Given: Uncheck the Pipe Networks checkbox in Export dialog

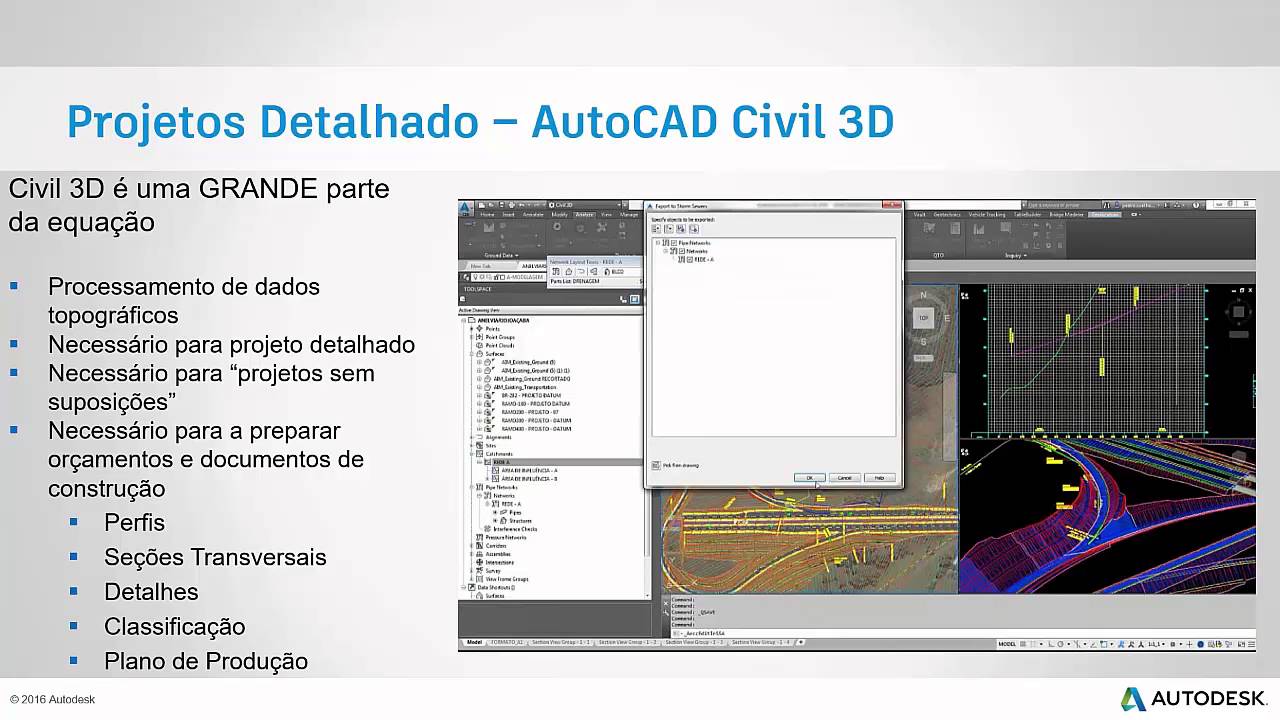Looking at the screenshot, I should (674, 243).
